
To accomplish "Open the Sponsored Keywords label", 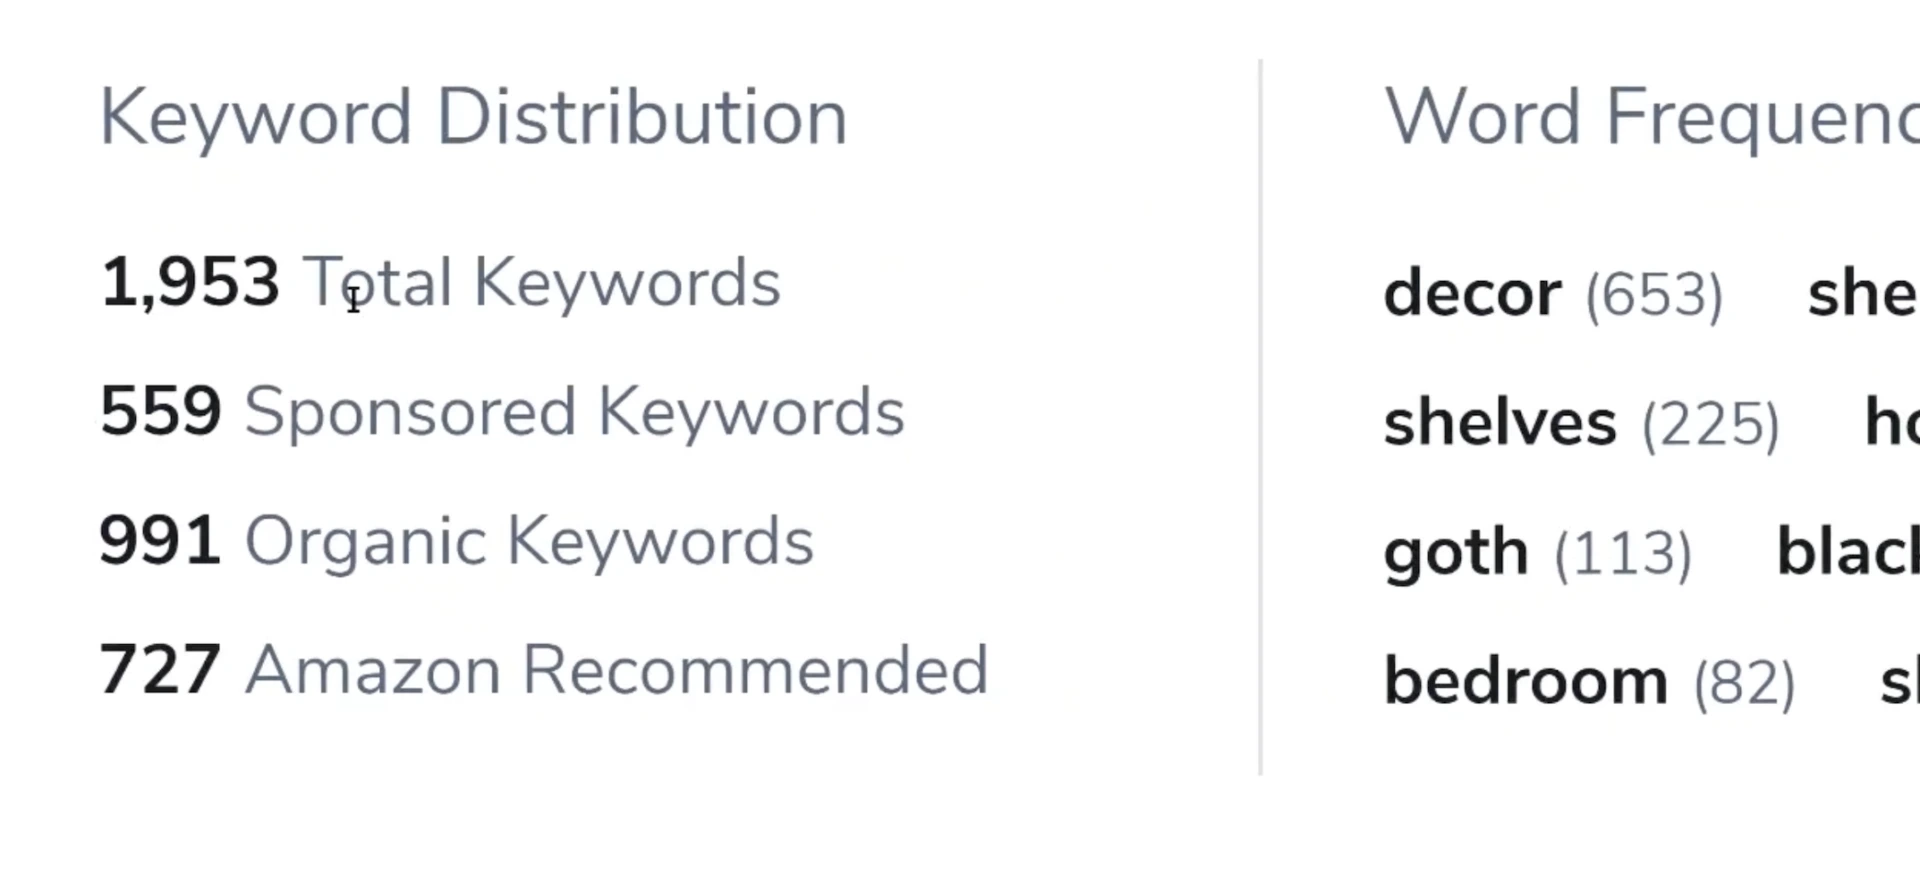I will pos(574,412).
